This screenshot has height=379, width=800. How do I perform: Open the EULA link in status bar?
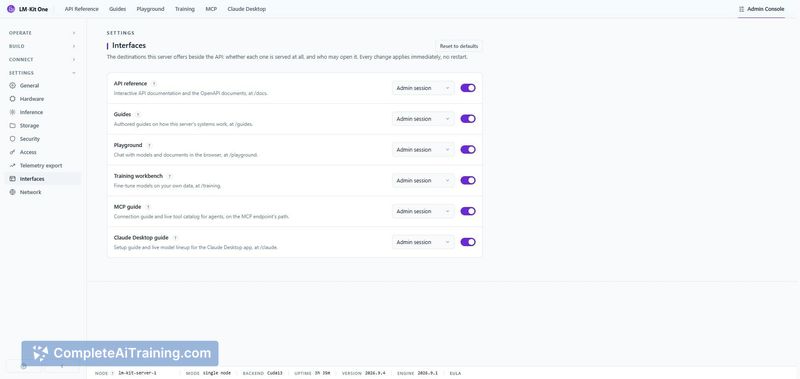click(455, 373)
